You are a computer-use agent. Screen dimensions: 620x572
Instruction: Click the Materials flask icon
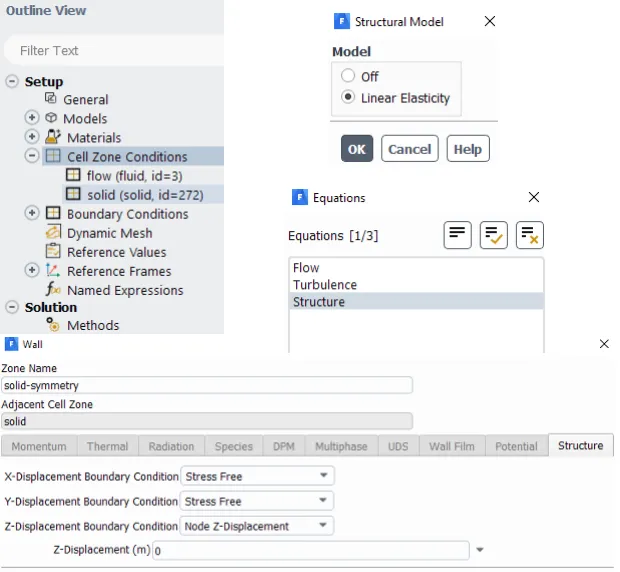[53, 136]
